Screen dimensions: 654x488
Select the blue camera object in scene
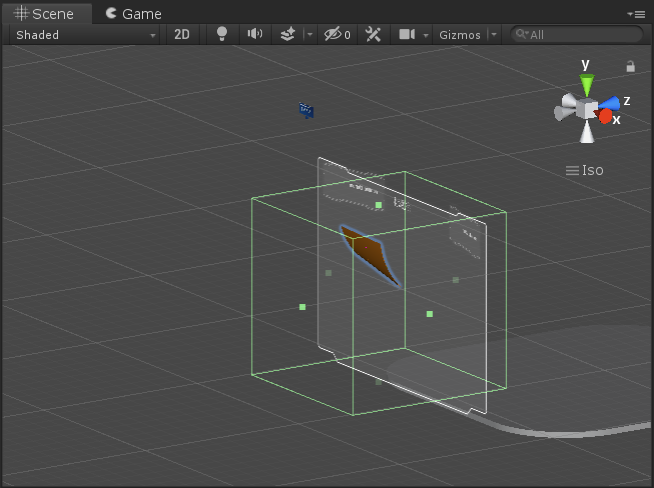pyautogui.click(x=306, y=110)
